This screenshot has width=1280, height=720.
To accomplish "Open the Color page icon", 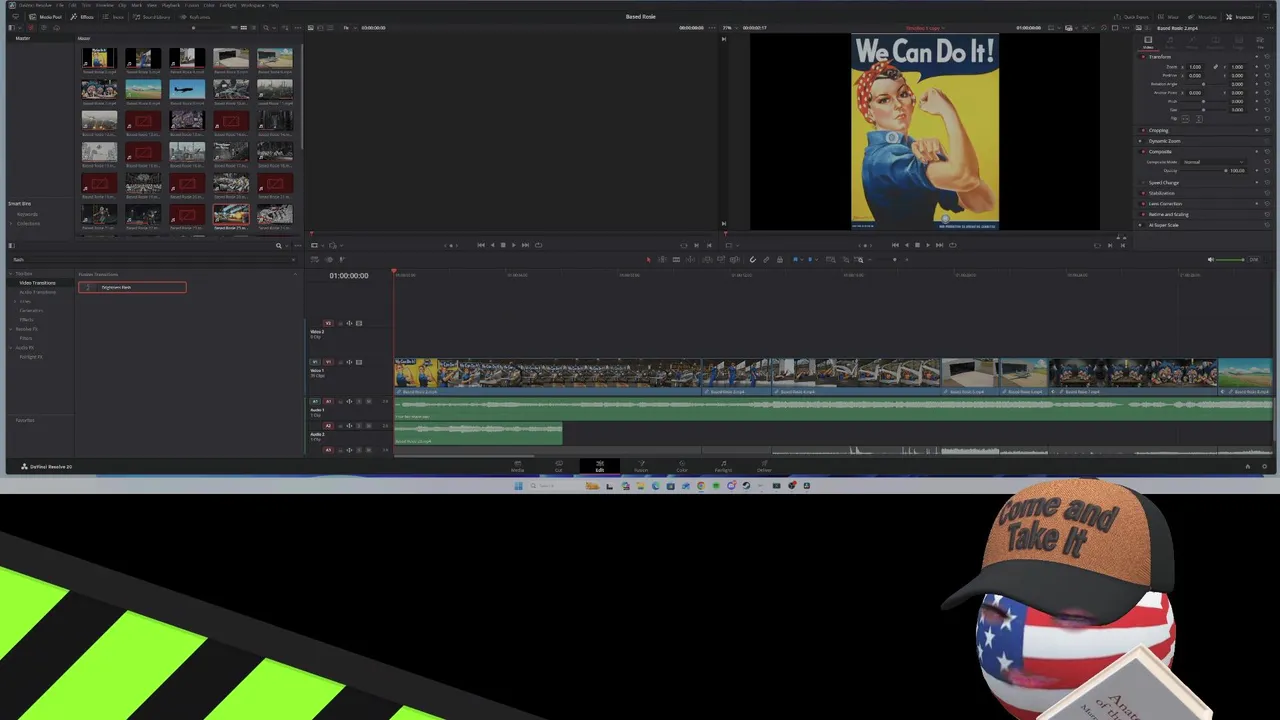I will point(682,466).
